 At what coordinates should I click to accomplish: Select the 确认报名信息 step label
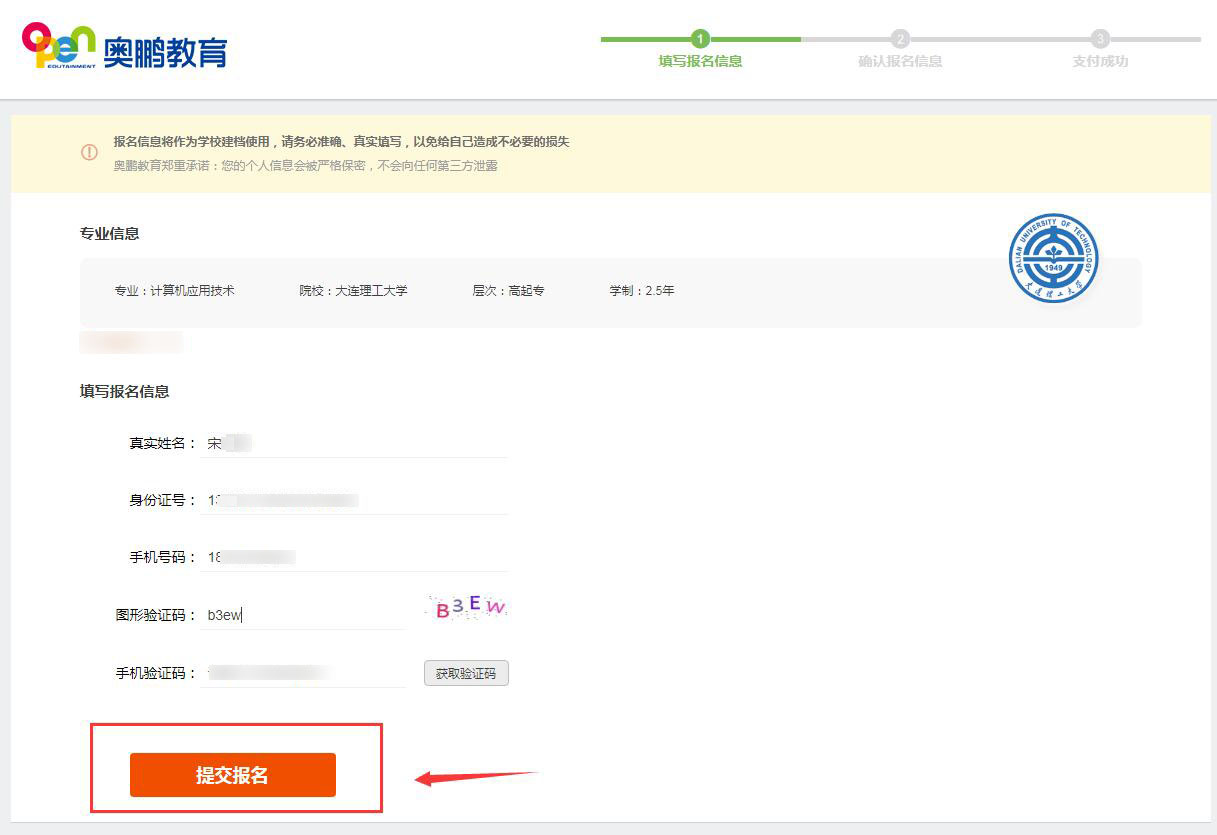click(x=899, y=60)
